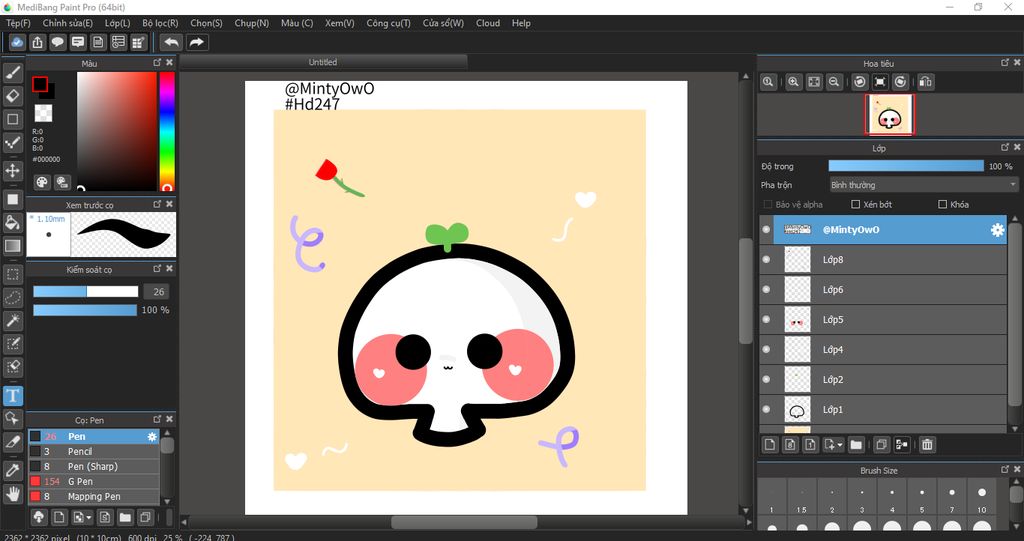
Task: Activate the Text tool
Action: (x=12, y=395)
